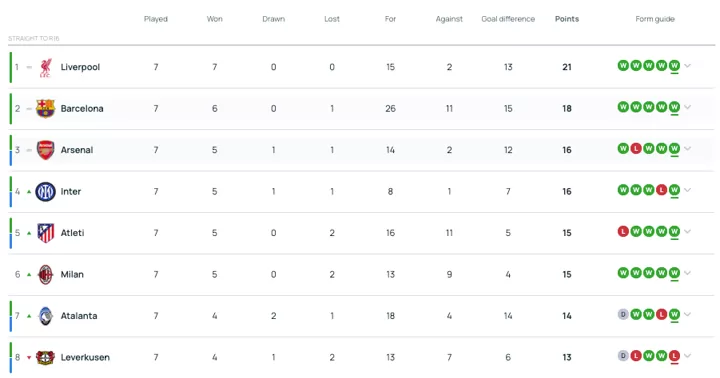The image size is (720, 378).
Task: Click Atalanta's grey D form result
Action: (x=623, y=314)
